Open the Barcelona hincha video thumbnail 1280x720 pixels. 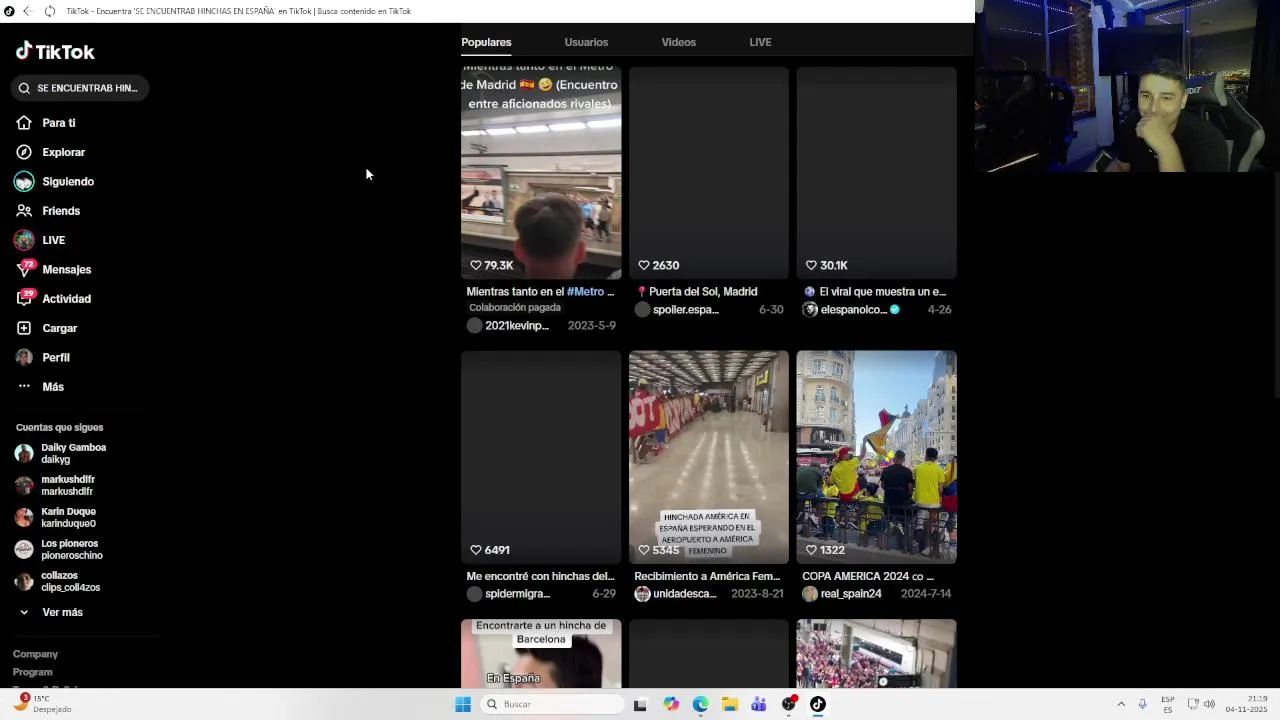541,653
